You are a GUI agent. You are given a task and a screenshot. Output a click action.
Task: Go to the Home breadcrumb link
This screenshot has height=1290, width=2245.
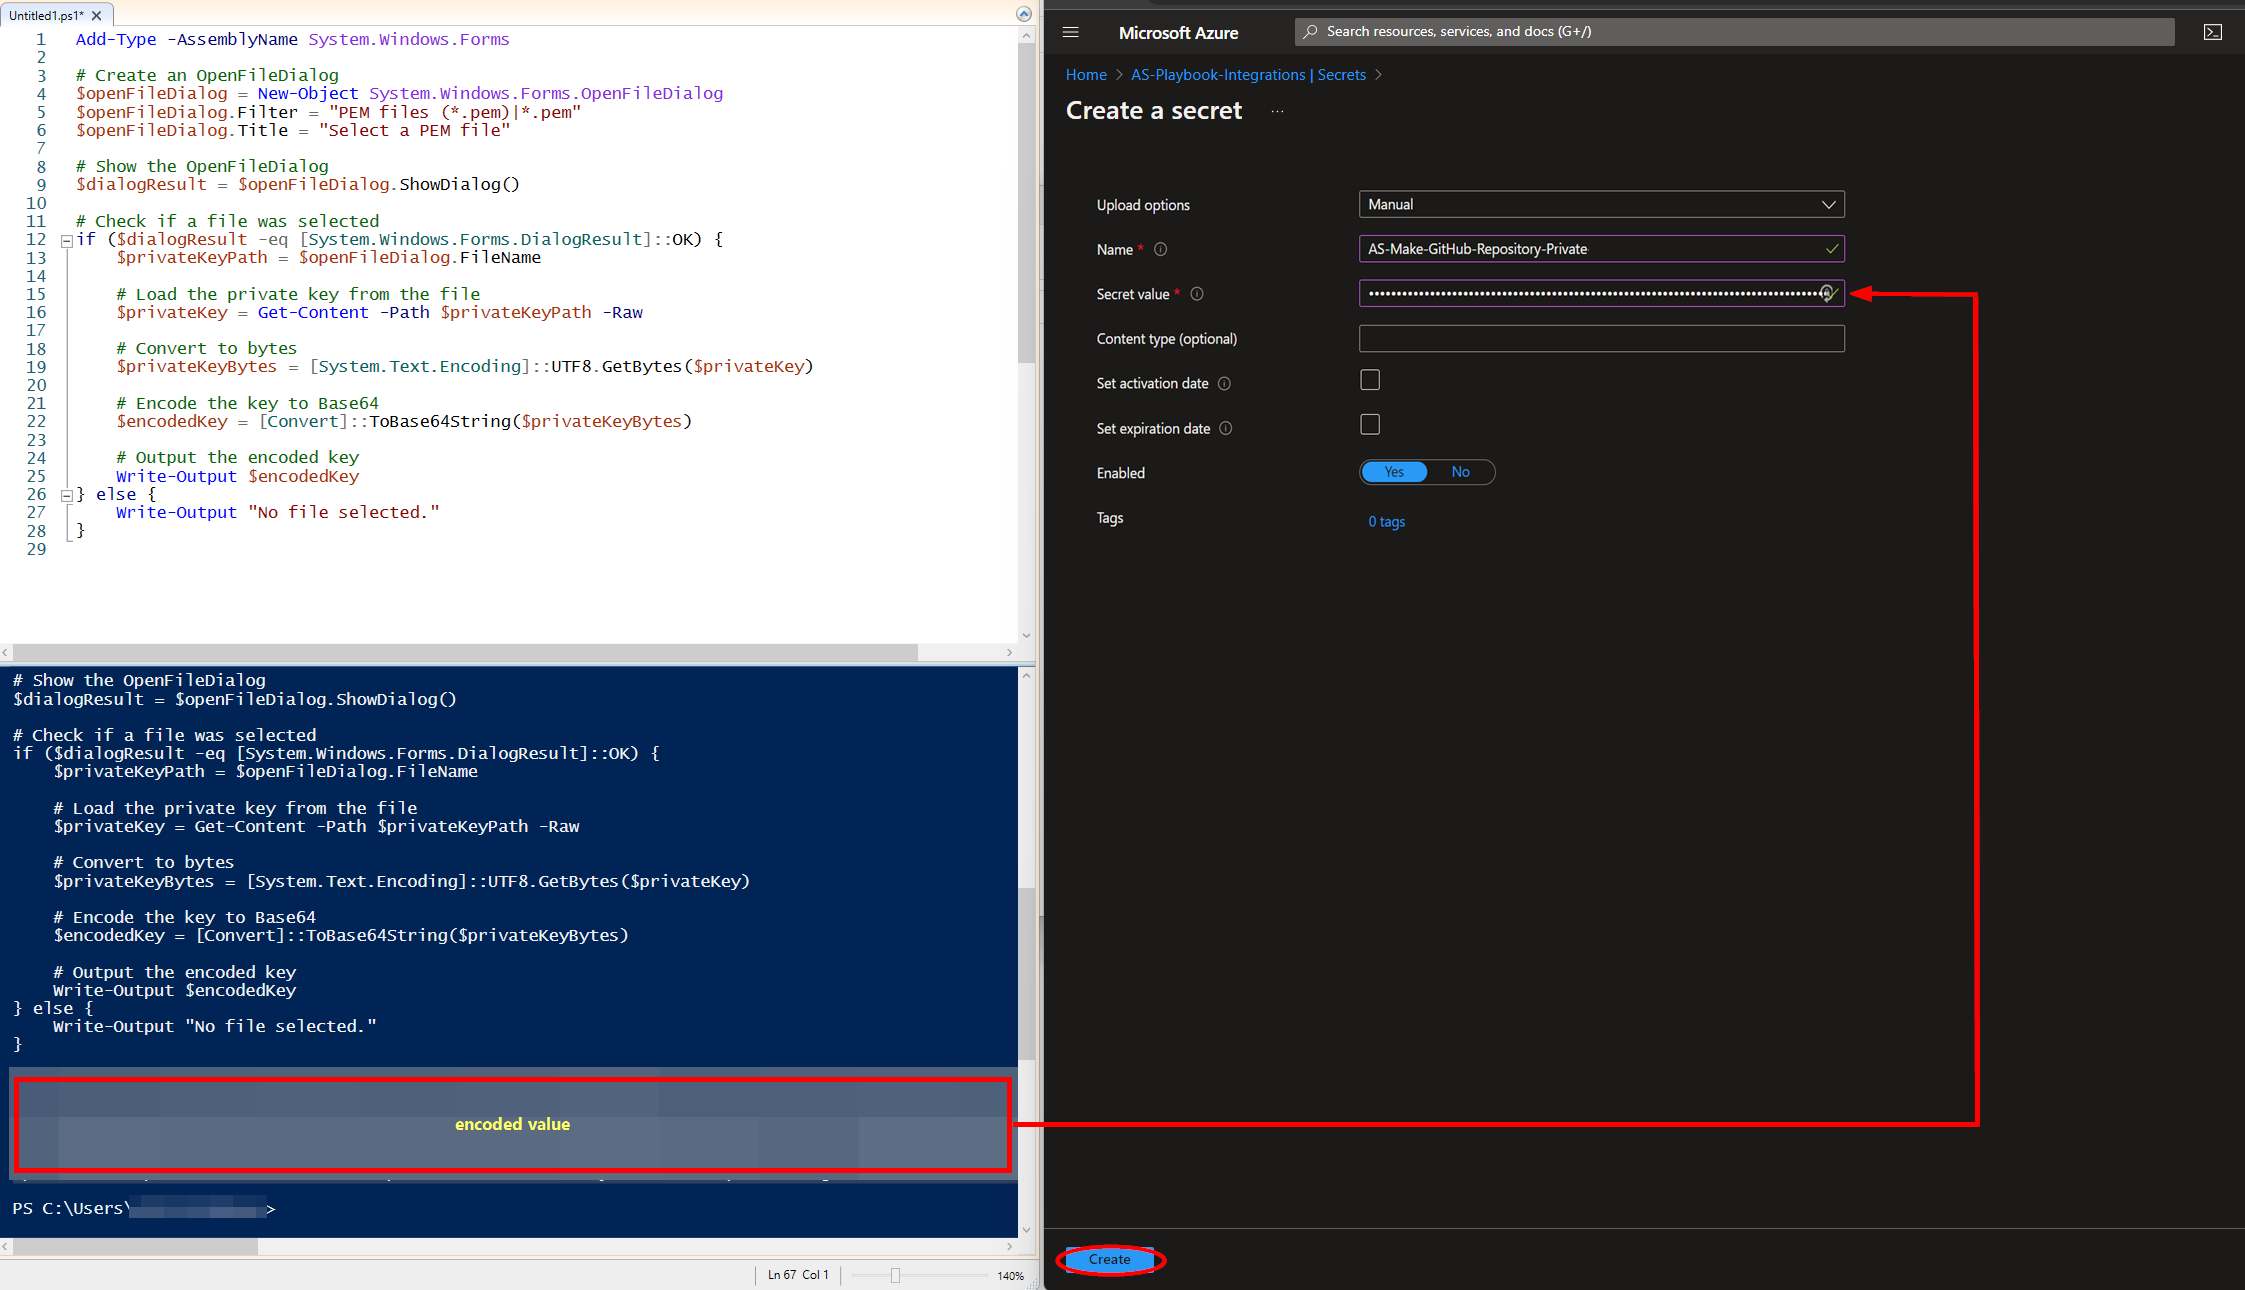click(x=1085, y=75)
